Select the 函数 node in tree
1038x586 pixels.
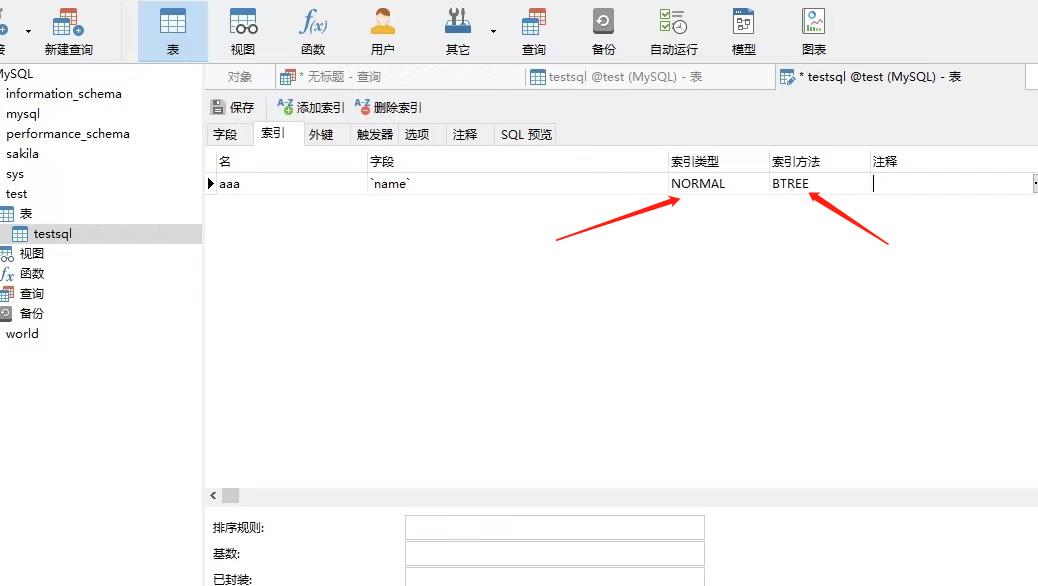(31, 273)
